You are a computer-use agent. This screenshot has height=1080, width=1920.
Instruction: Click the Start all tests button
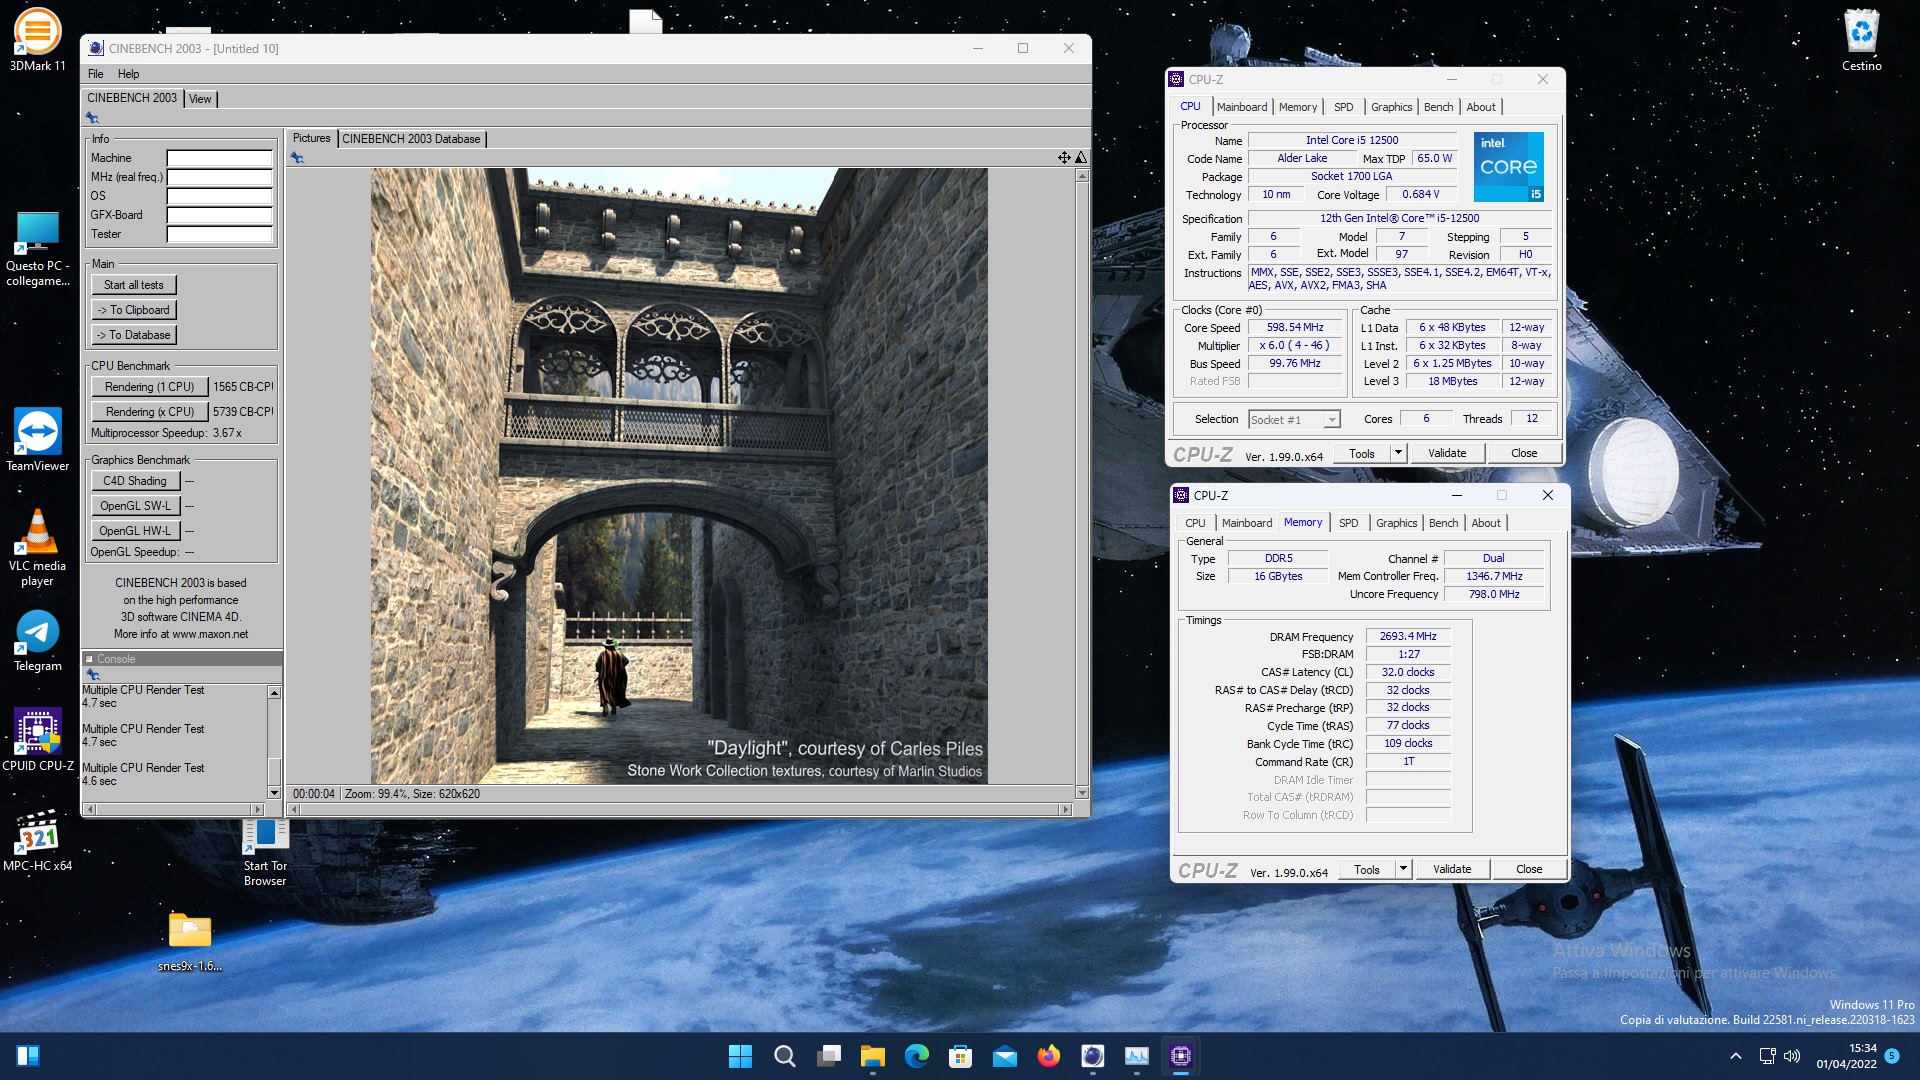click(x=134, y=285)
